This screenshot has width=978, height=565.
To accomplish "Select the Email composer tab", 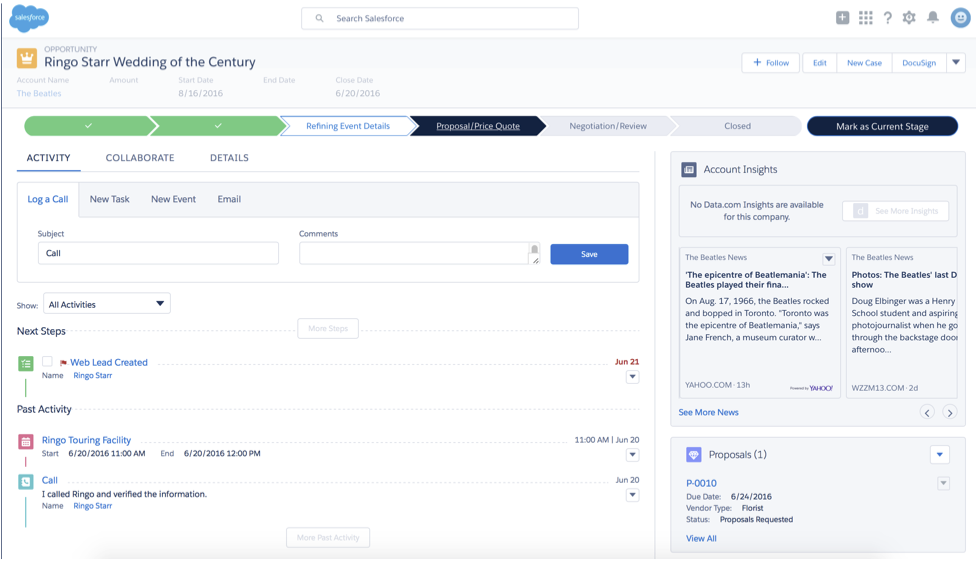I will click(229, 199).
